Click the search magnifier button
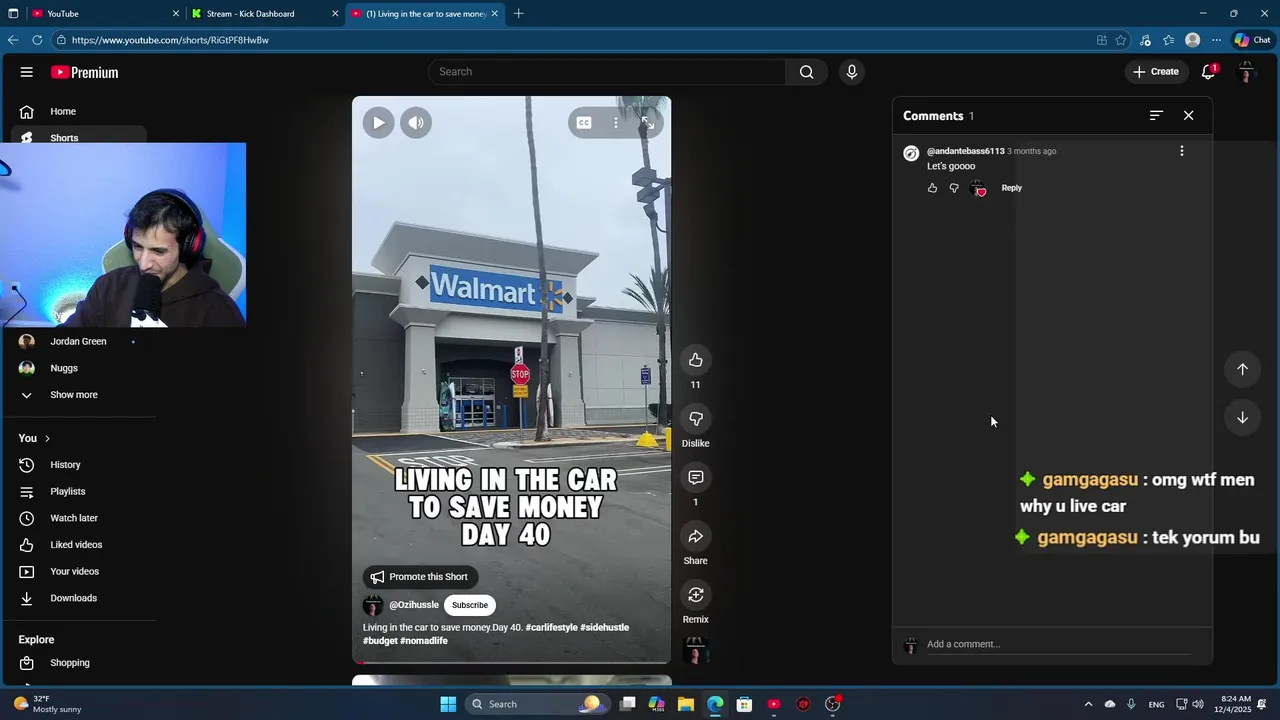Screen dimensions: 1280x720 pyautogui.click(x=807, y=72)
